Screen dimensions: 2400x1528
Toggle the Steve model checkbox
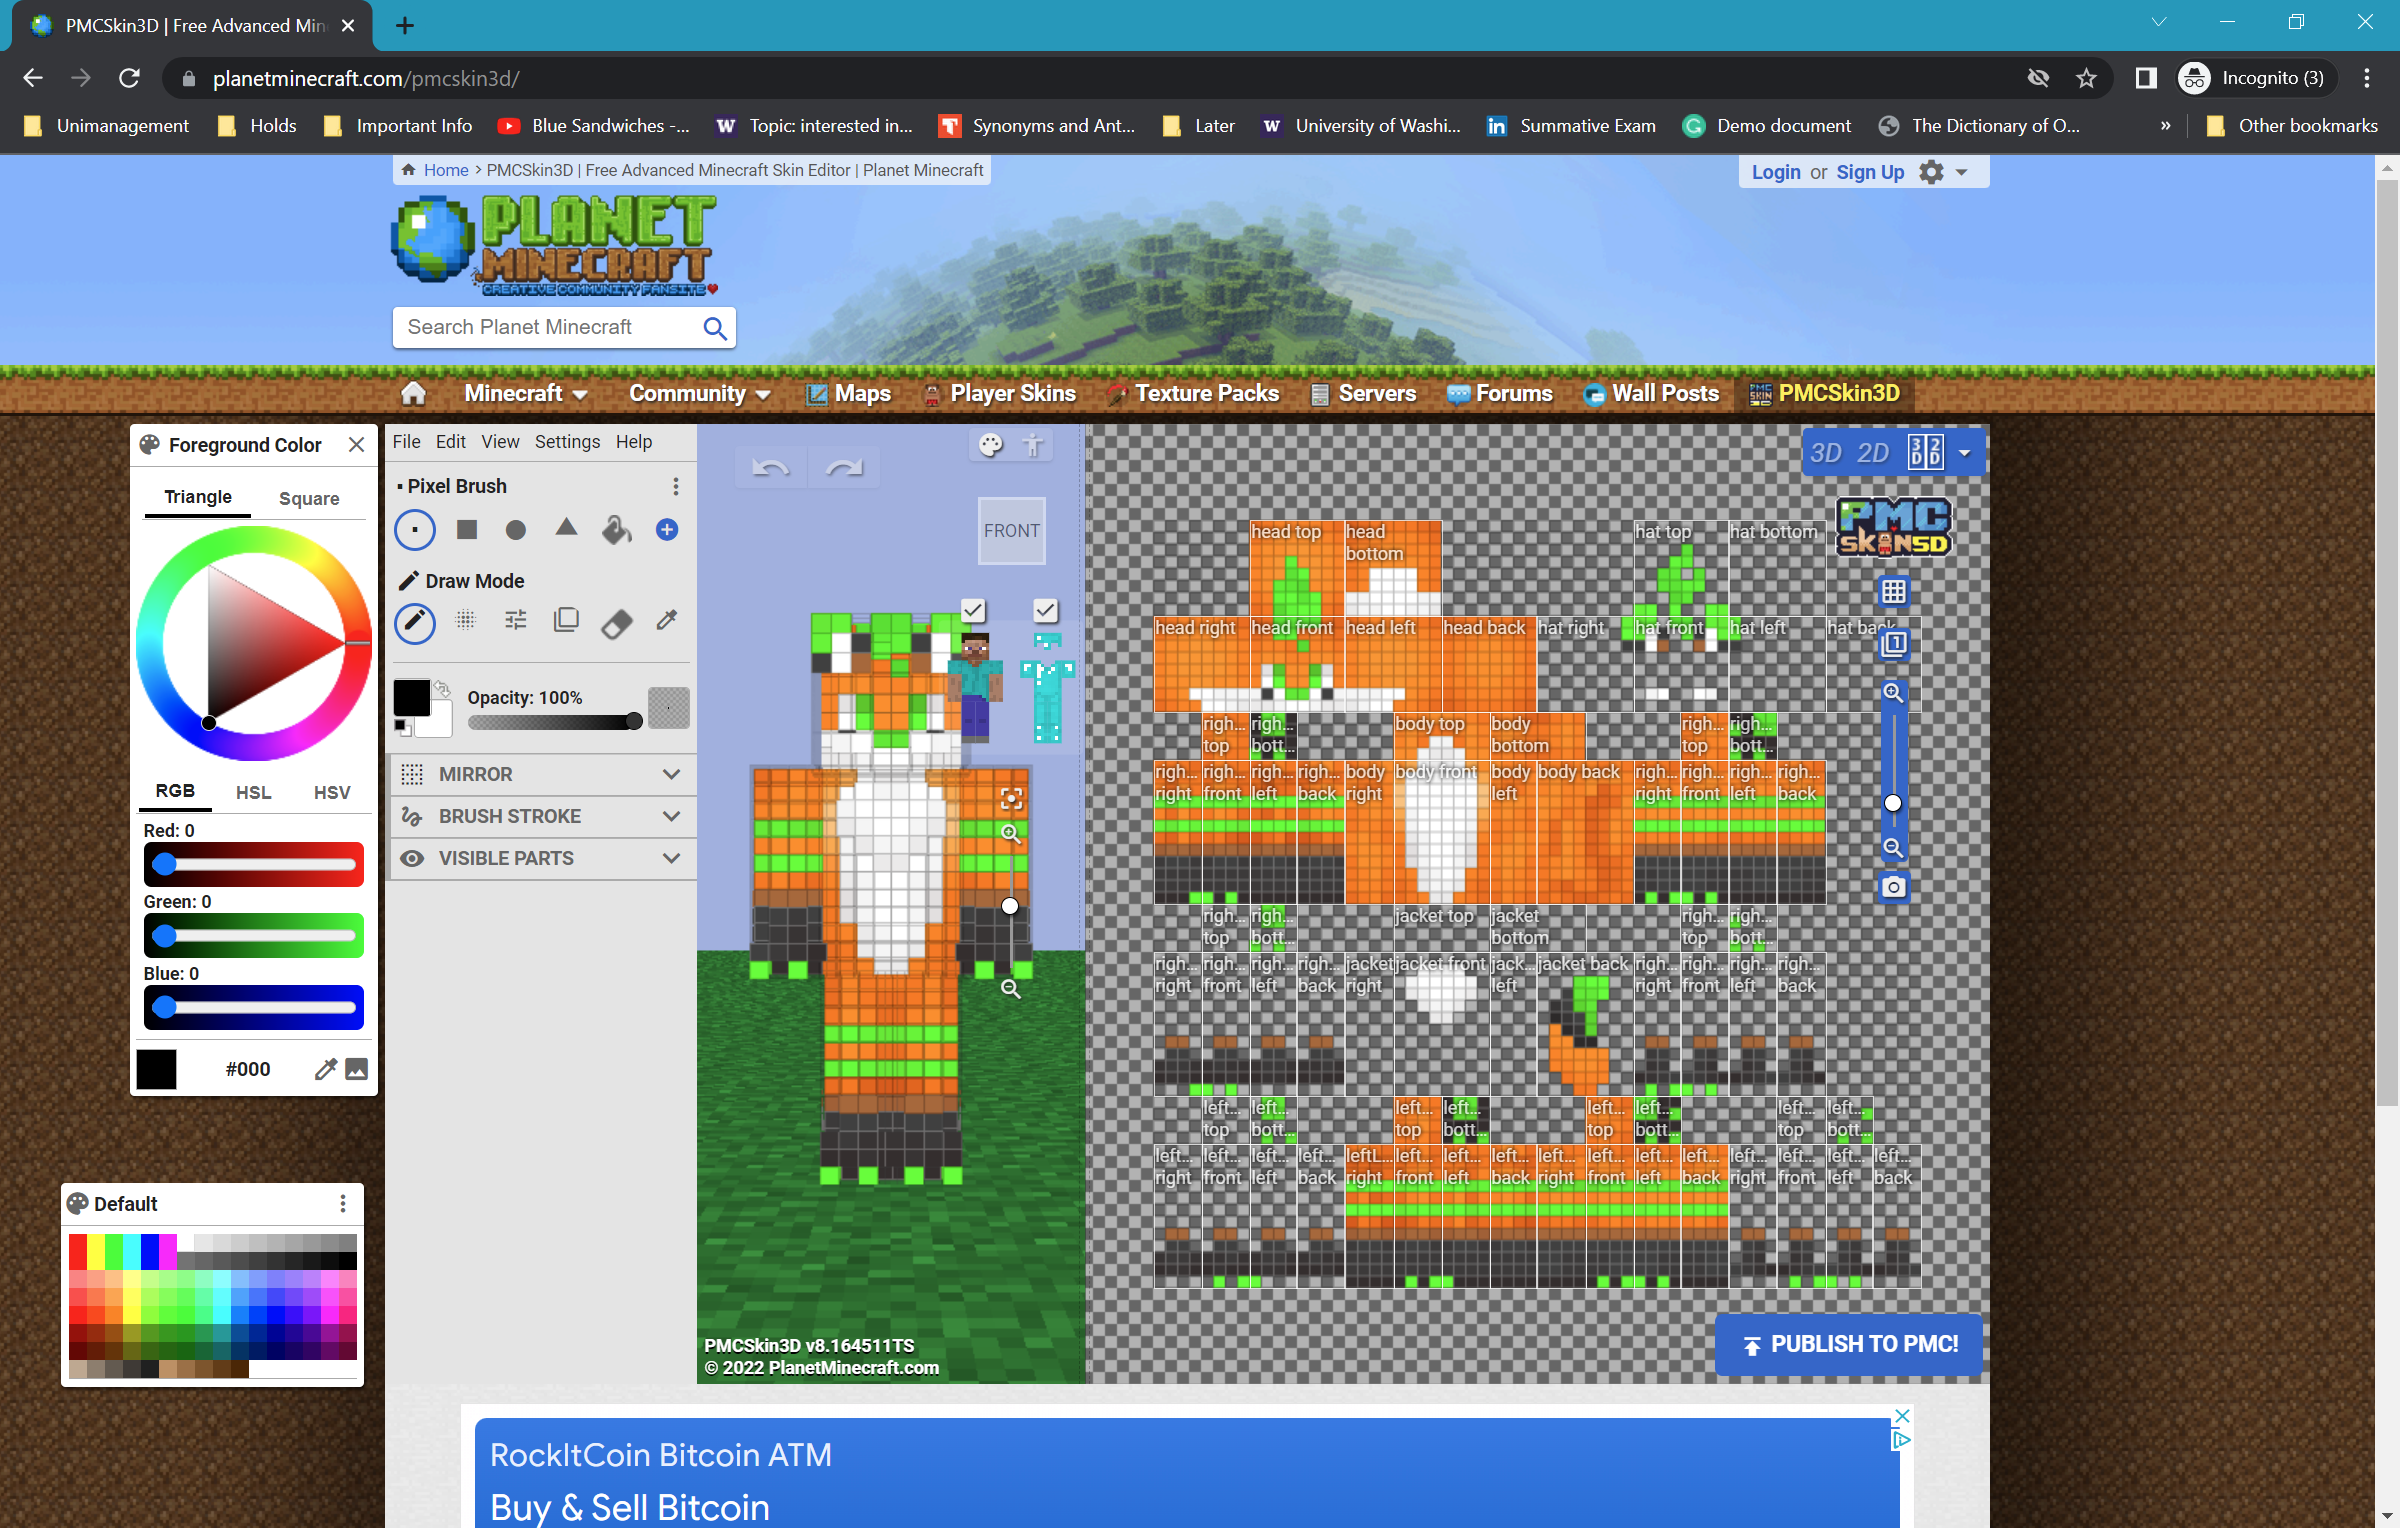(973, 610)
